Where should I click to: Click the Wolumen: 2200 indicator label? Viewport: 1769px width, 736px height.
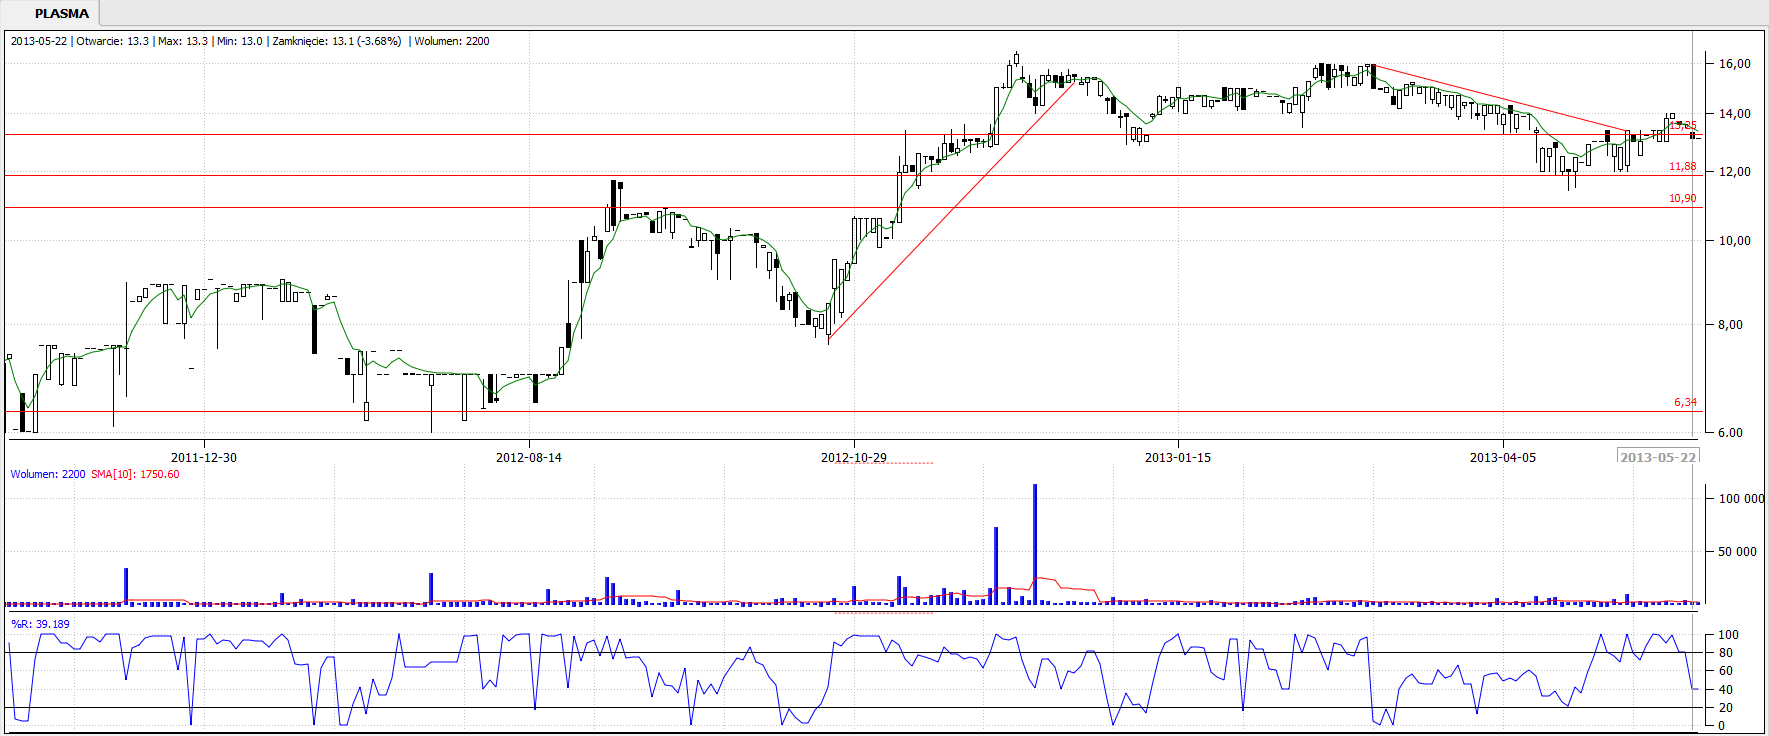click(x=48, y=474)
